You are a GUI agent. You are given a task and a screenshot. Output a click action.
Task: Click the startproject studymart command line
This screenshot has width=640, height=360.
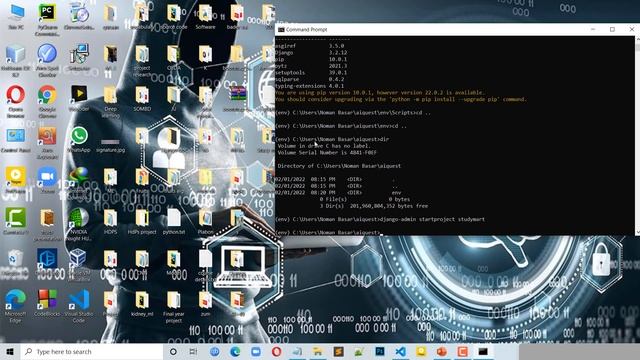coord(380,219)
